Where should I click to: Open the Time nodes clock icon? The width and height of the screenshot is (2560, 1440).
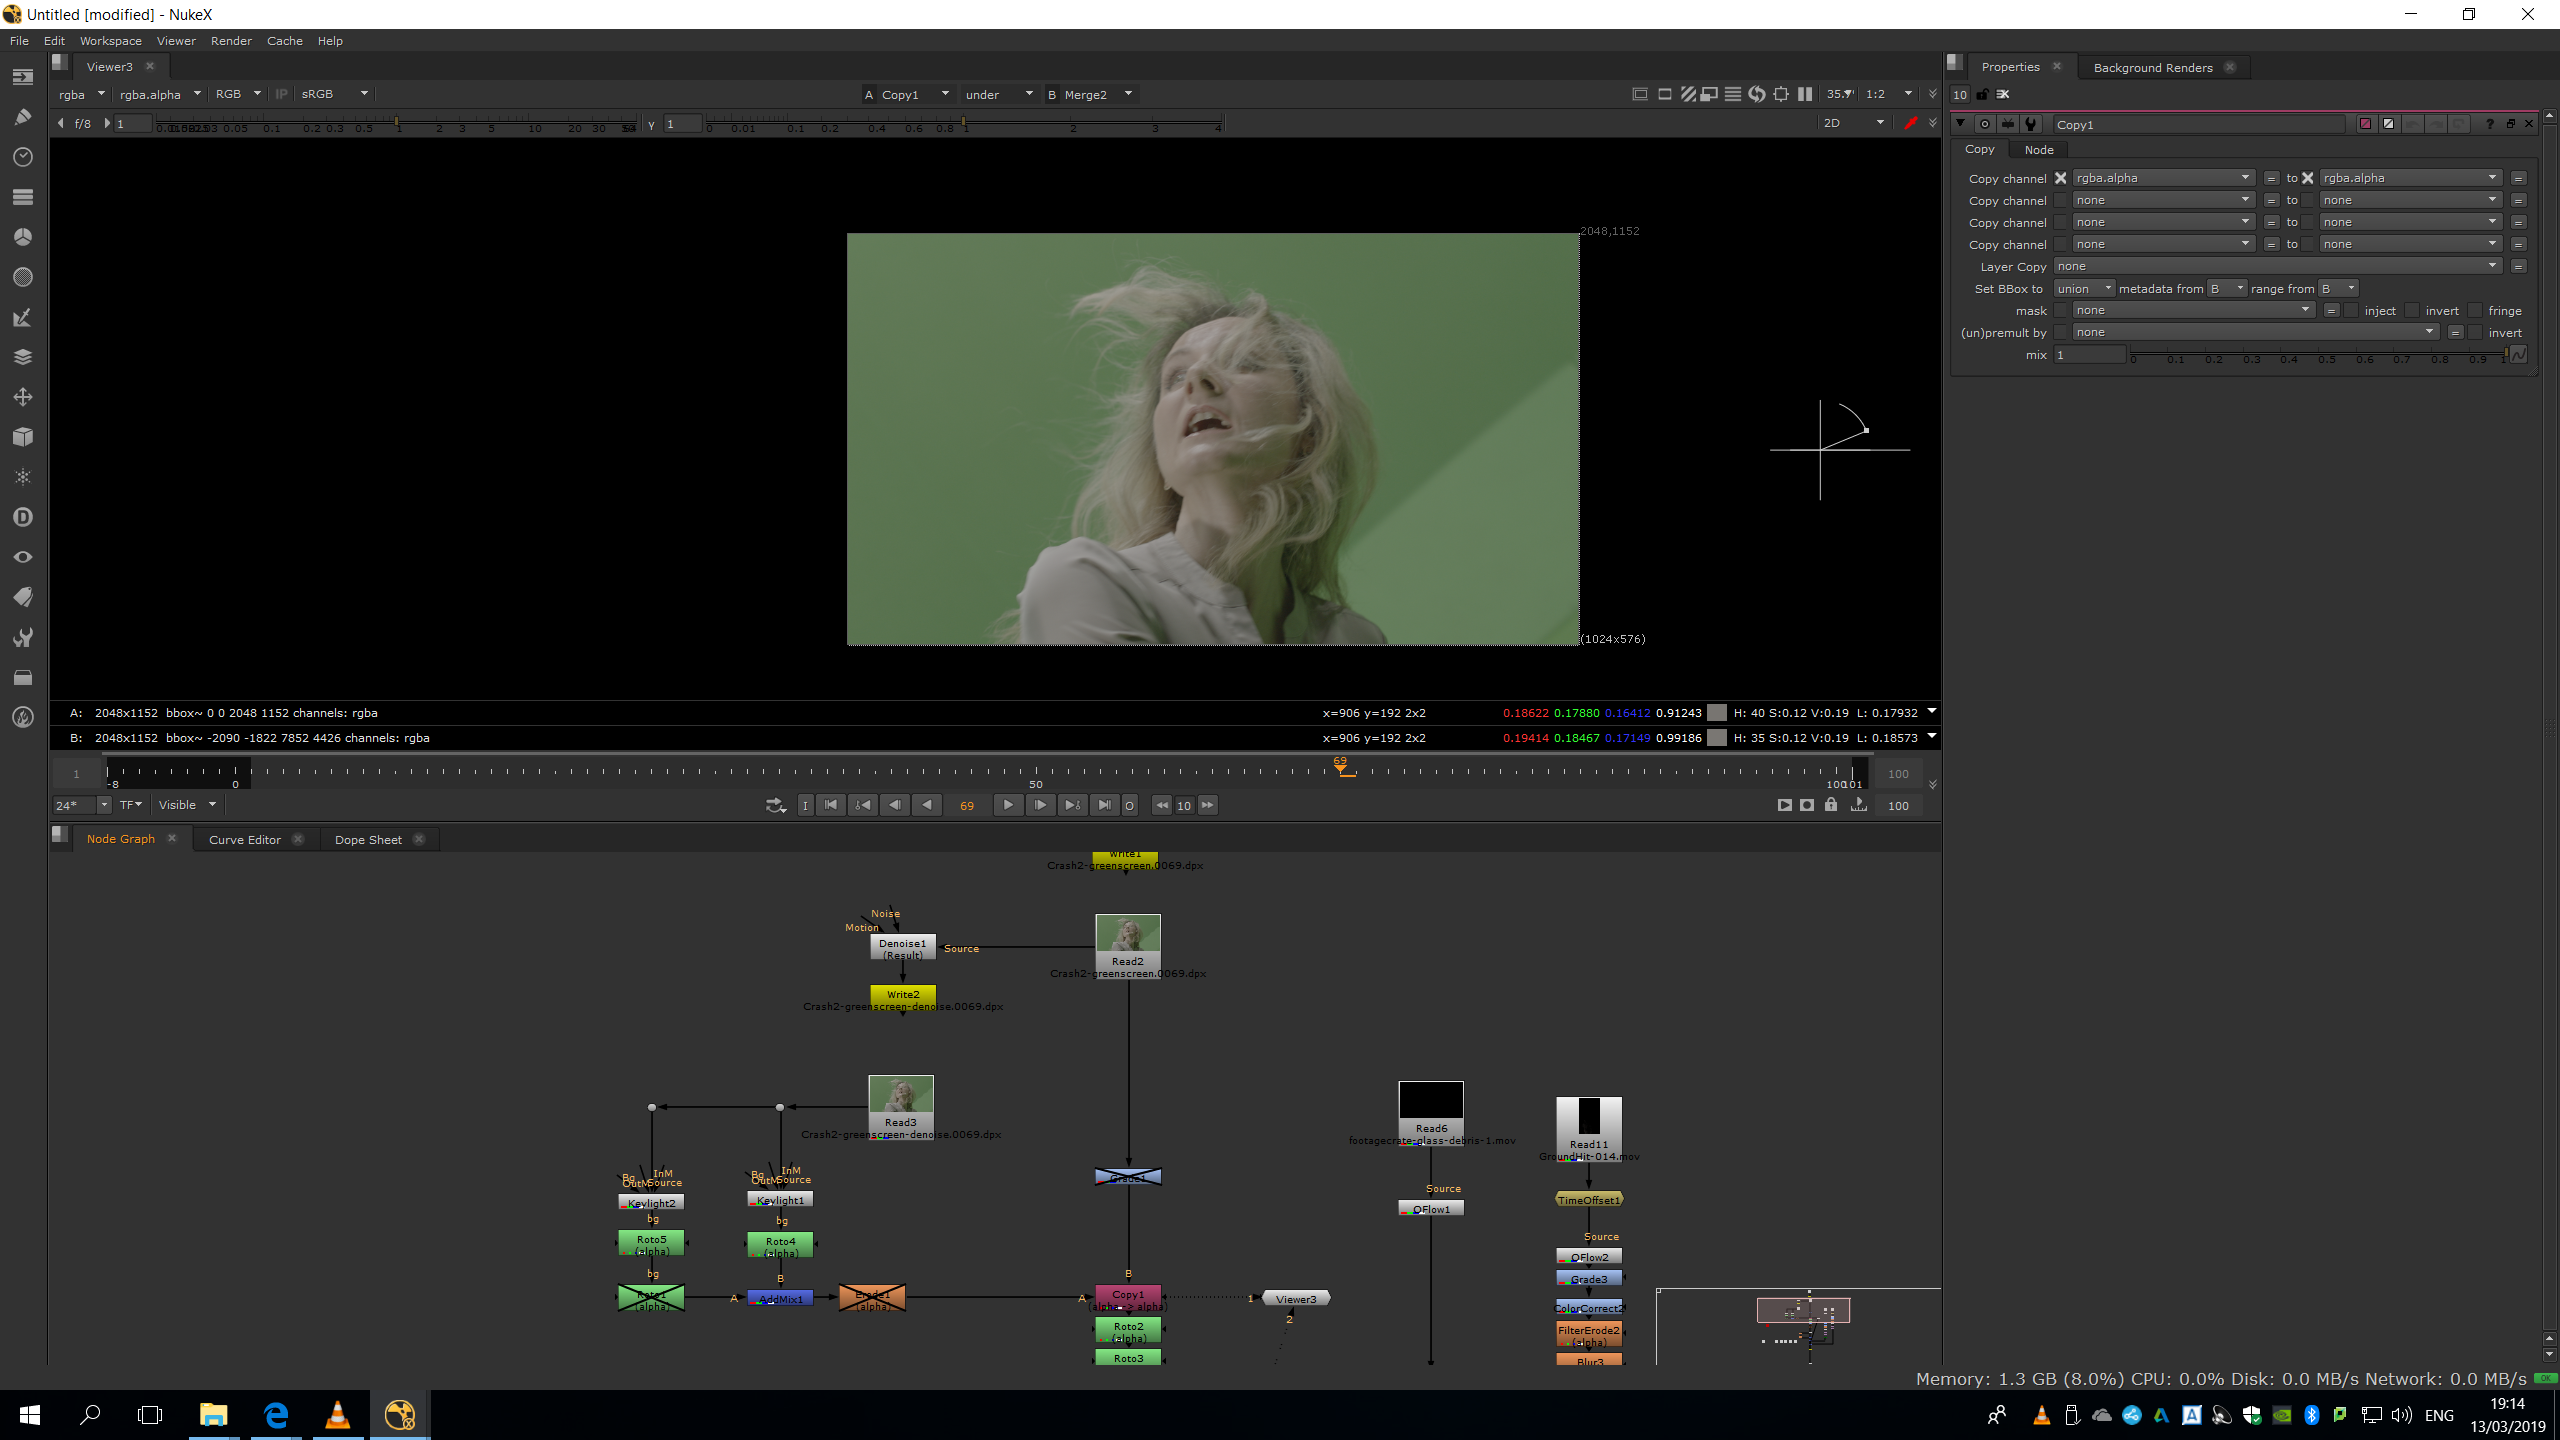[23, 157]
